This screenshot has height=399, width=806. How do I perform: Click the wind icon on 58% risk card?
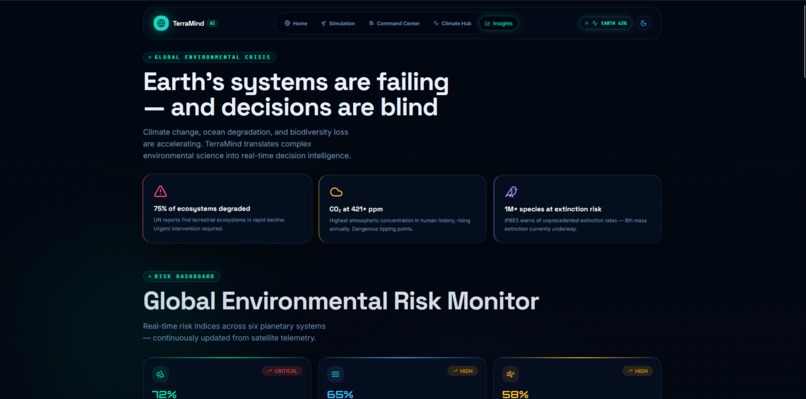(x=510, y=374)
